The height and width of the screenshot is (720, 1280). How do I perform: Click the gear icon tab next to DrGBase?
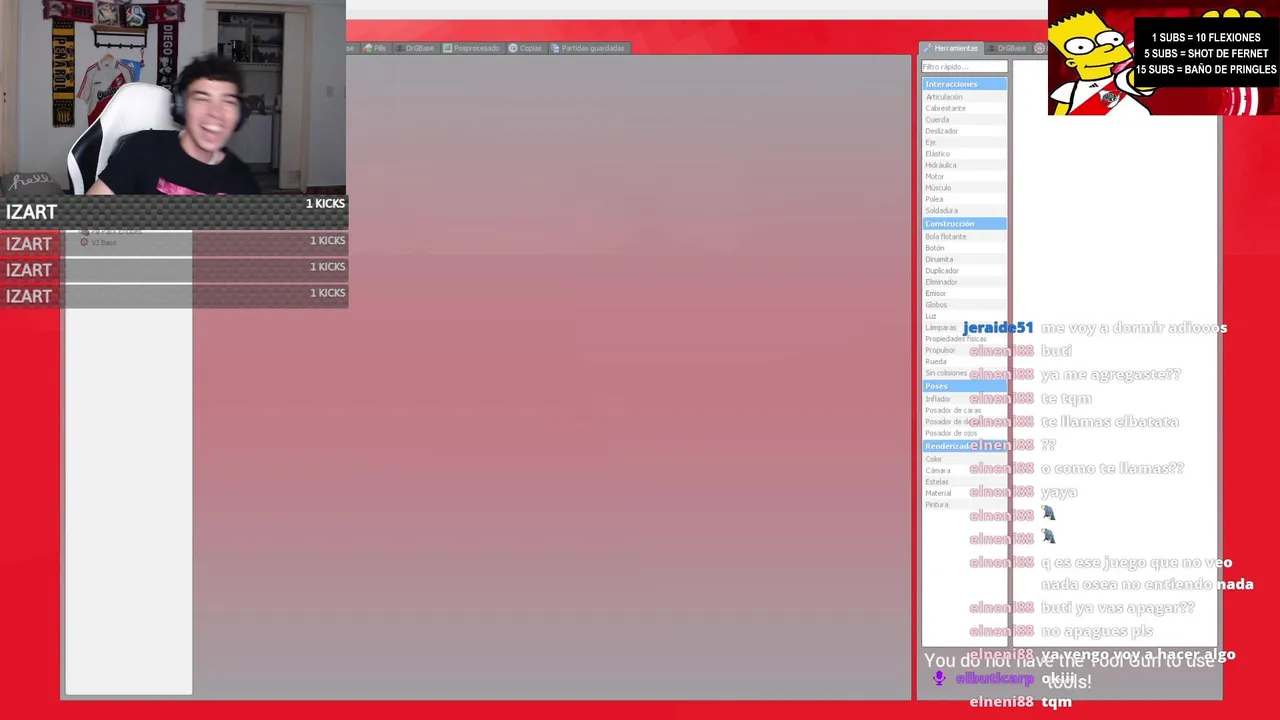click(1039, 48)
